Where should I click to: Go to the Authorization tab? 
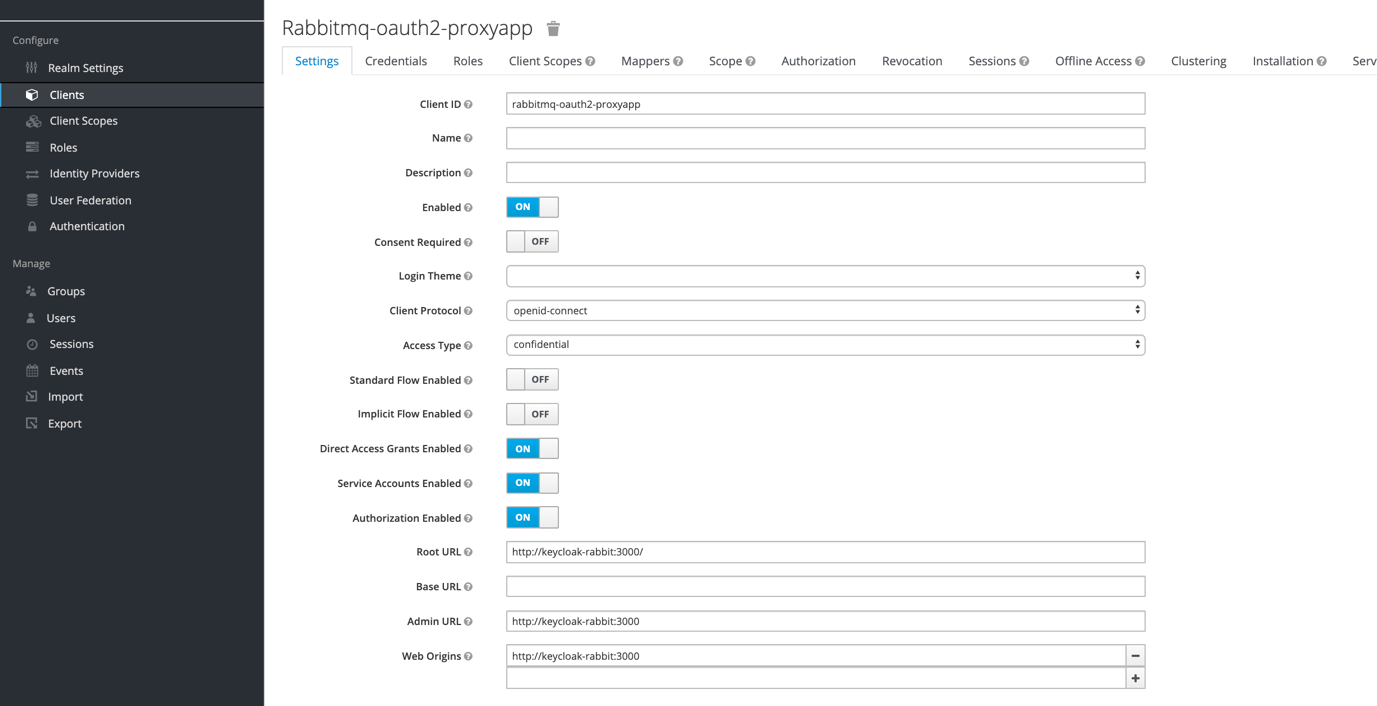click(818, 61)
